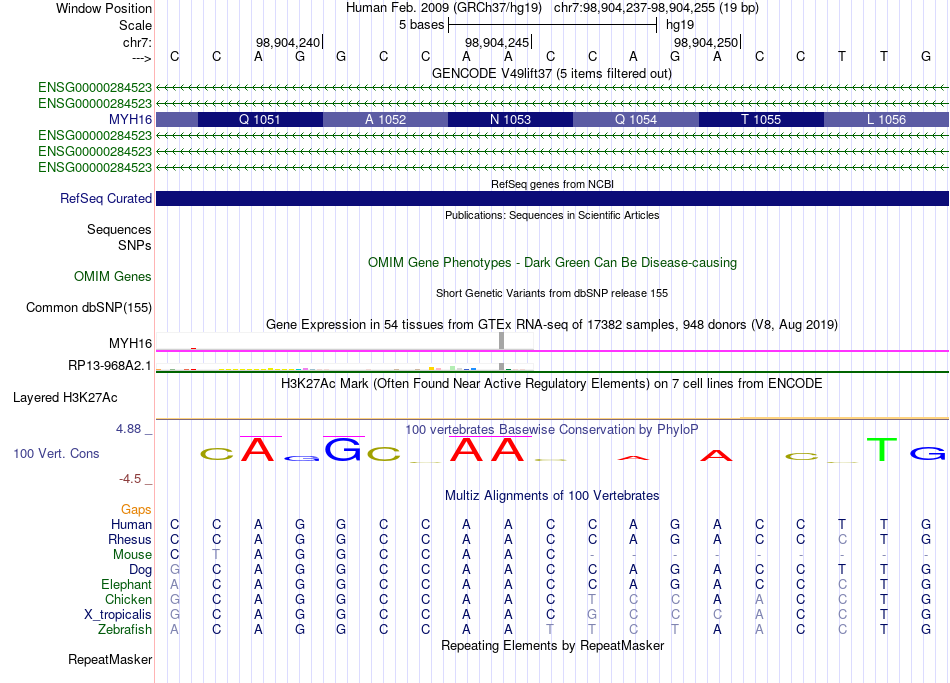Click the RefSeq Curated track label
Viewport: 950px width, 683px height.
coord(106,198)
